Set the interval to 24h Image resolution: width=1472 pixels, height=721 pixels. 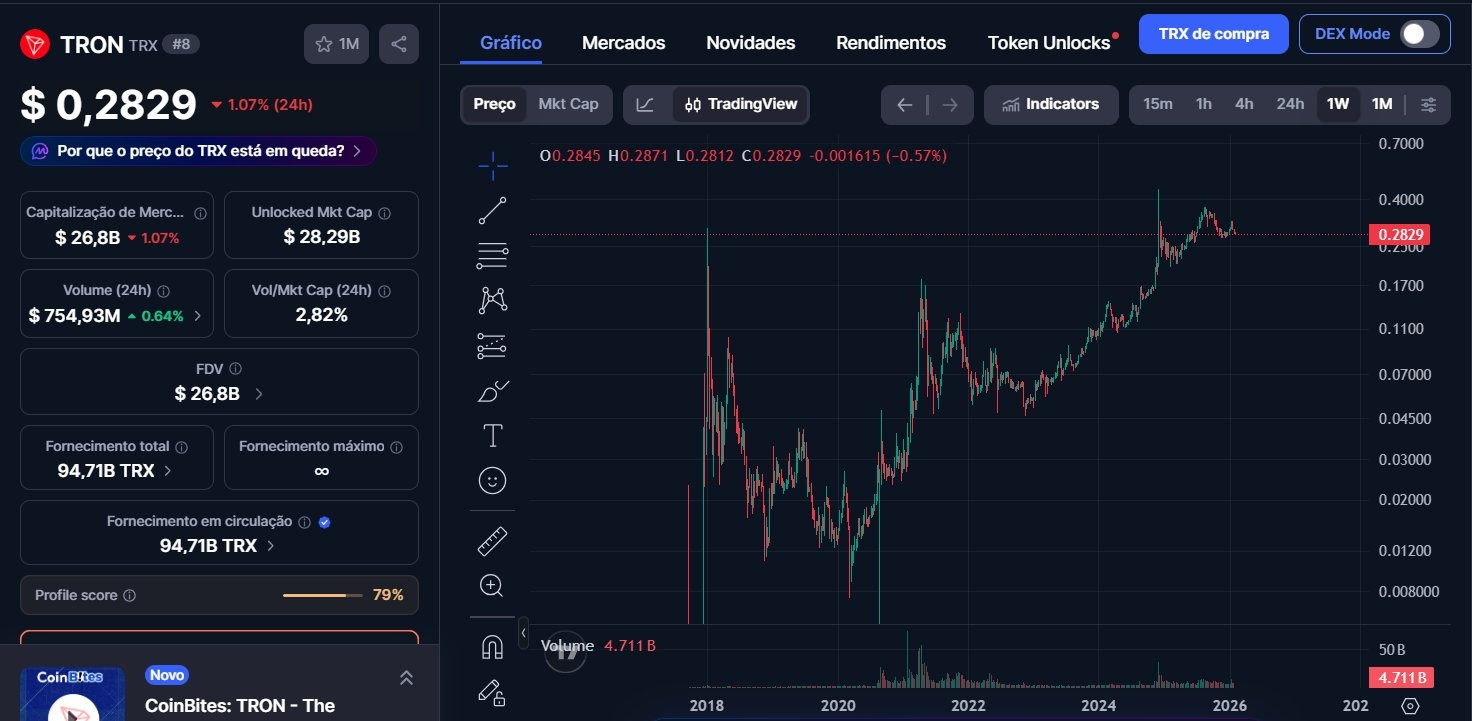point(1290,104)
